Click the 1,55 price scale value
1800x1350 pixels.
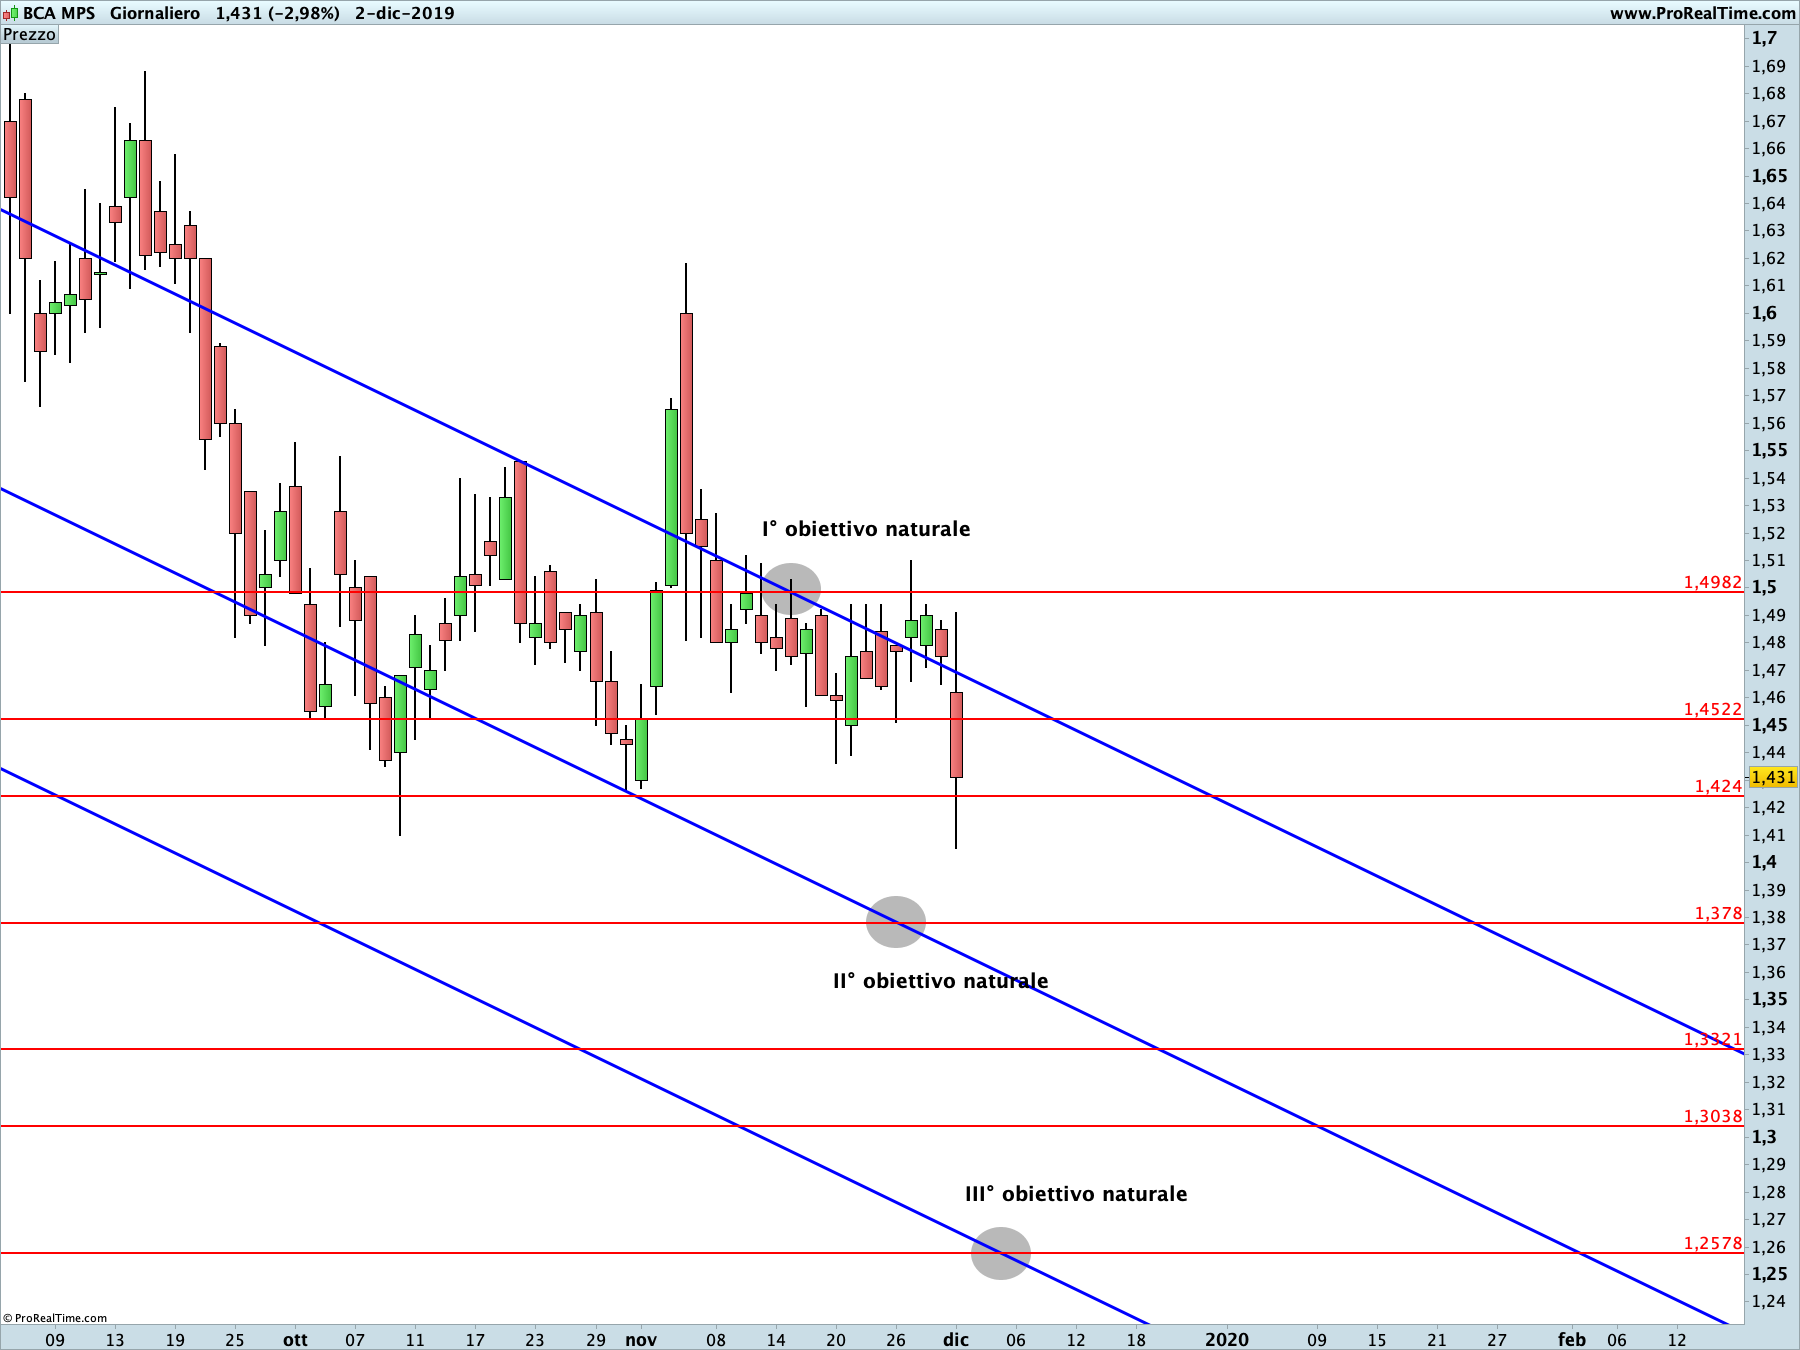[1769, 450]
